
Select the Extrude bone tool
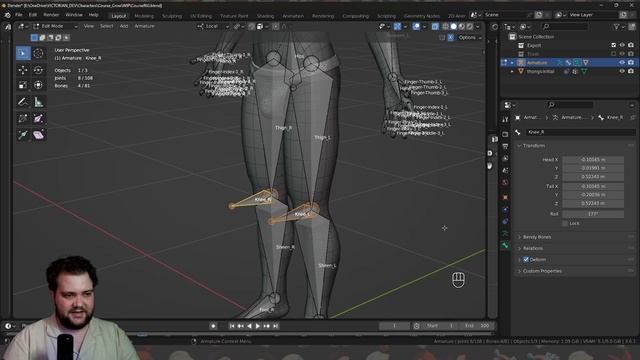23,135
